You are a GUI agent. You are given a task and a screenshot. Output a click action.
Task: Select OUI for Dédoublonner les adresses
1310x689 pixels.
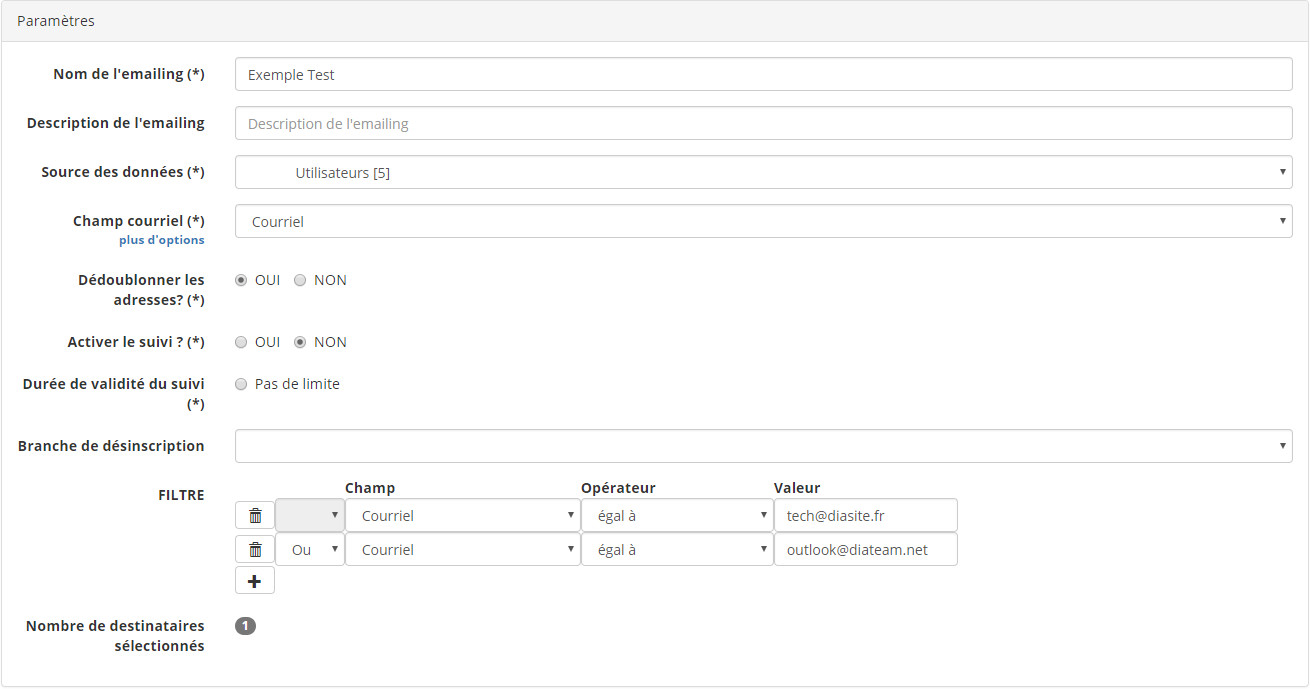pyautogui.click(x=241, y=280)
